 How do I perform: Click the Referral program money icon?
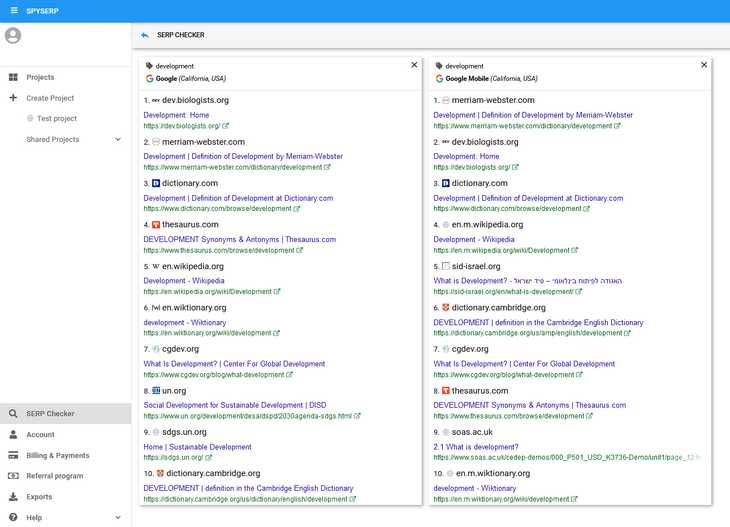(x=13, y=476)
